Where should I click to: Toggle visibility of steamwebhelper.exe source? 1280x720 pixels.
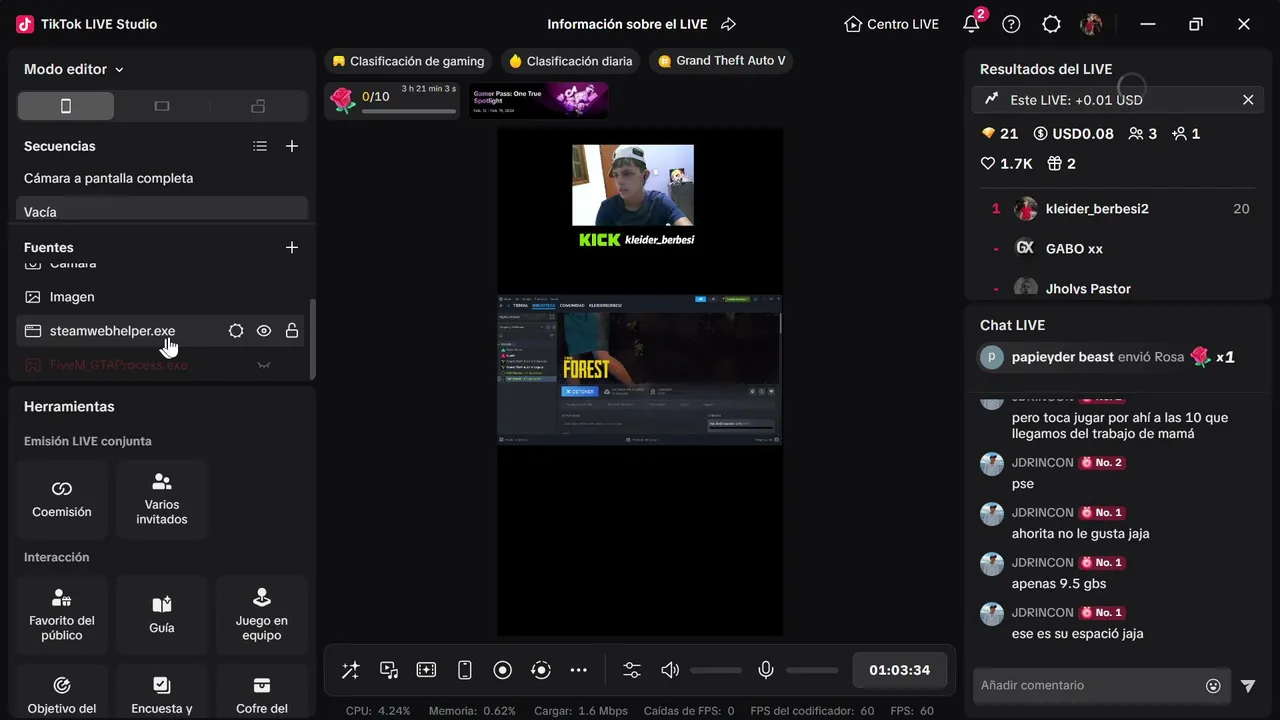[264, 331]
